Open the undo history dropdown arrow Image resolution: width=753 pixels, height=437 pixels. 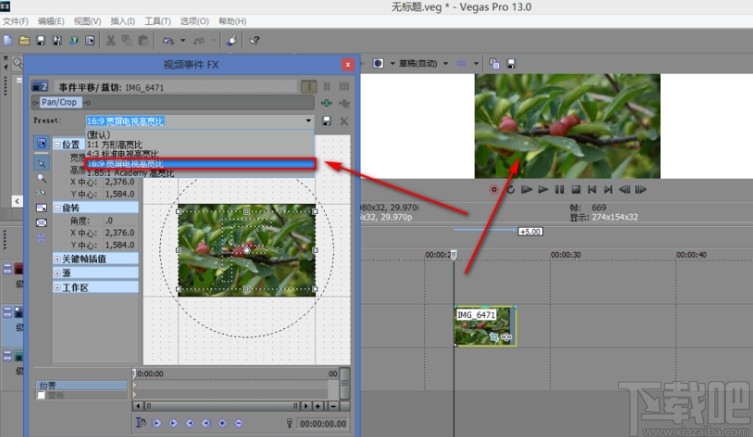click(x=183, y=41)
